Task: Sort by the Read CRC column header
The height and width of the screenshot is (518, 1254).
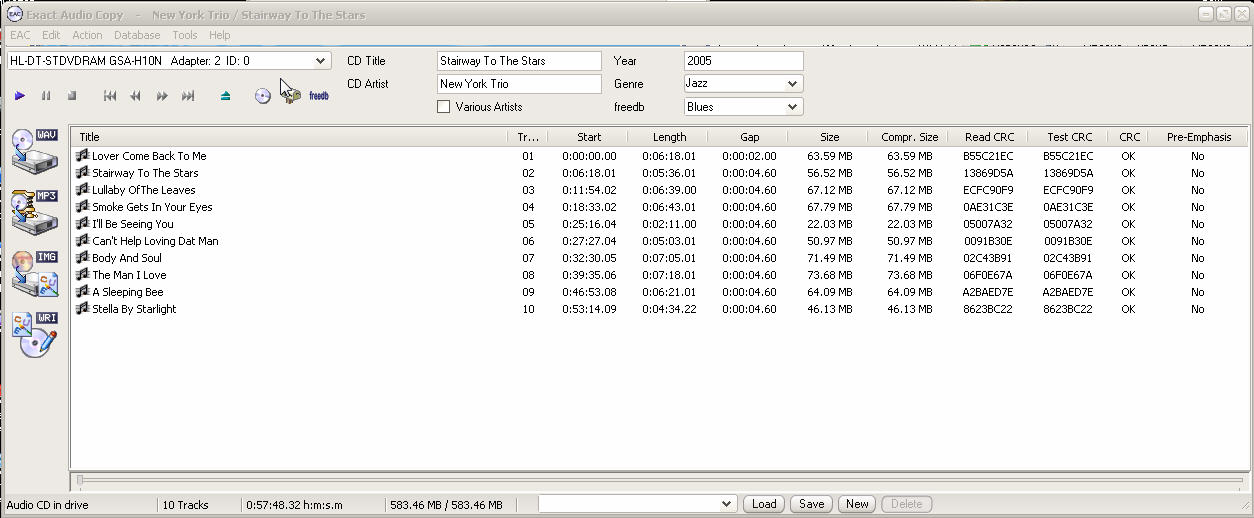Action: (988, 137)
